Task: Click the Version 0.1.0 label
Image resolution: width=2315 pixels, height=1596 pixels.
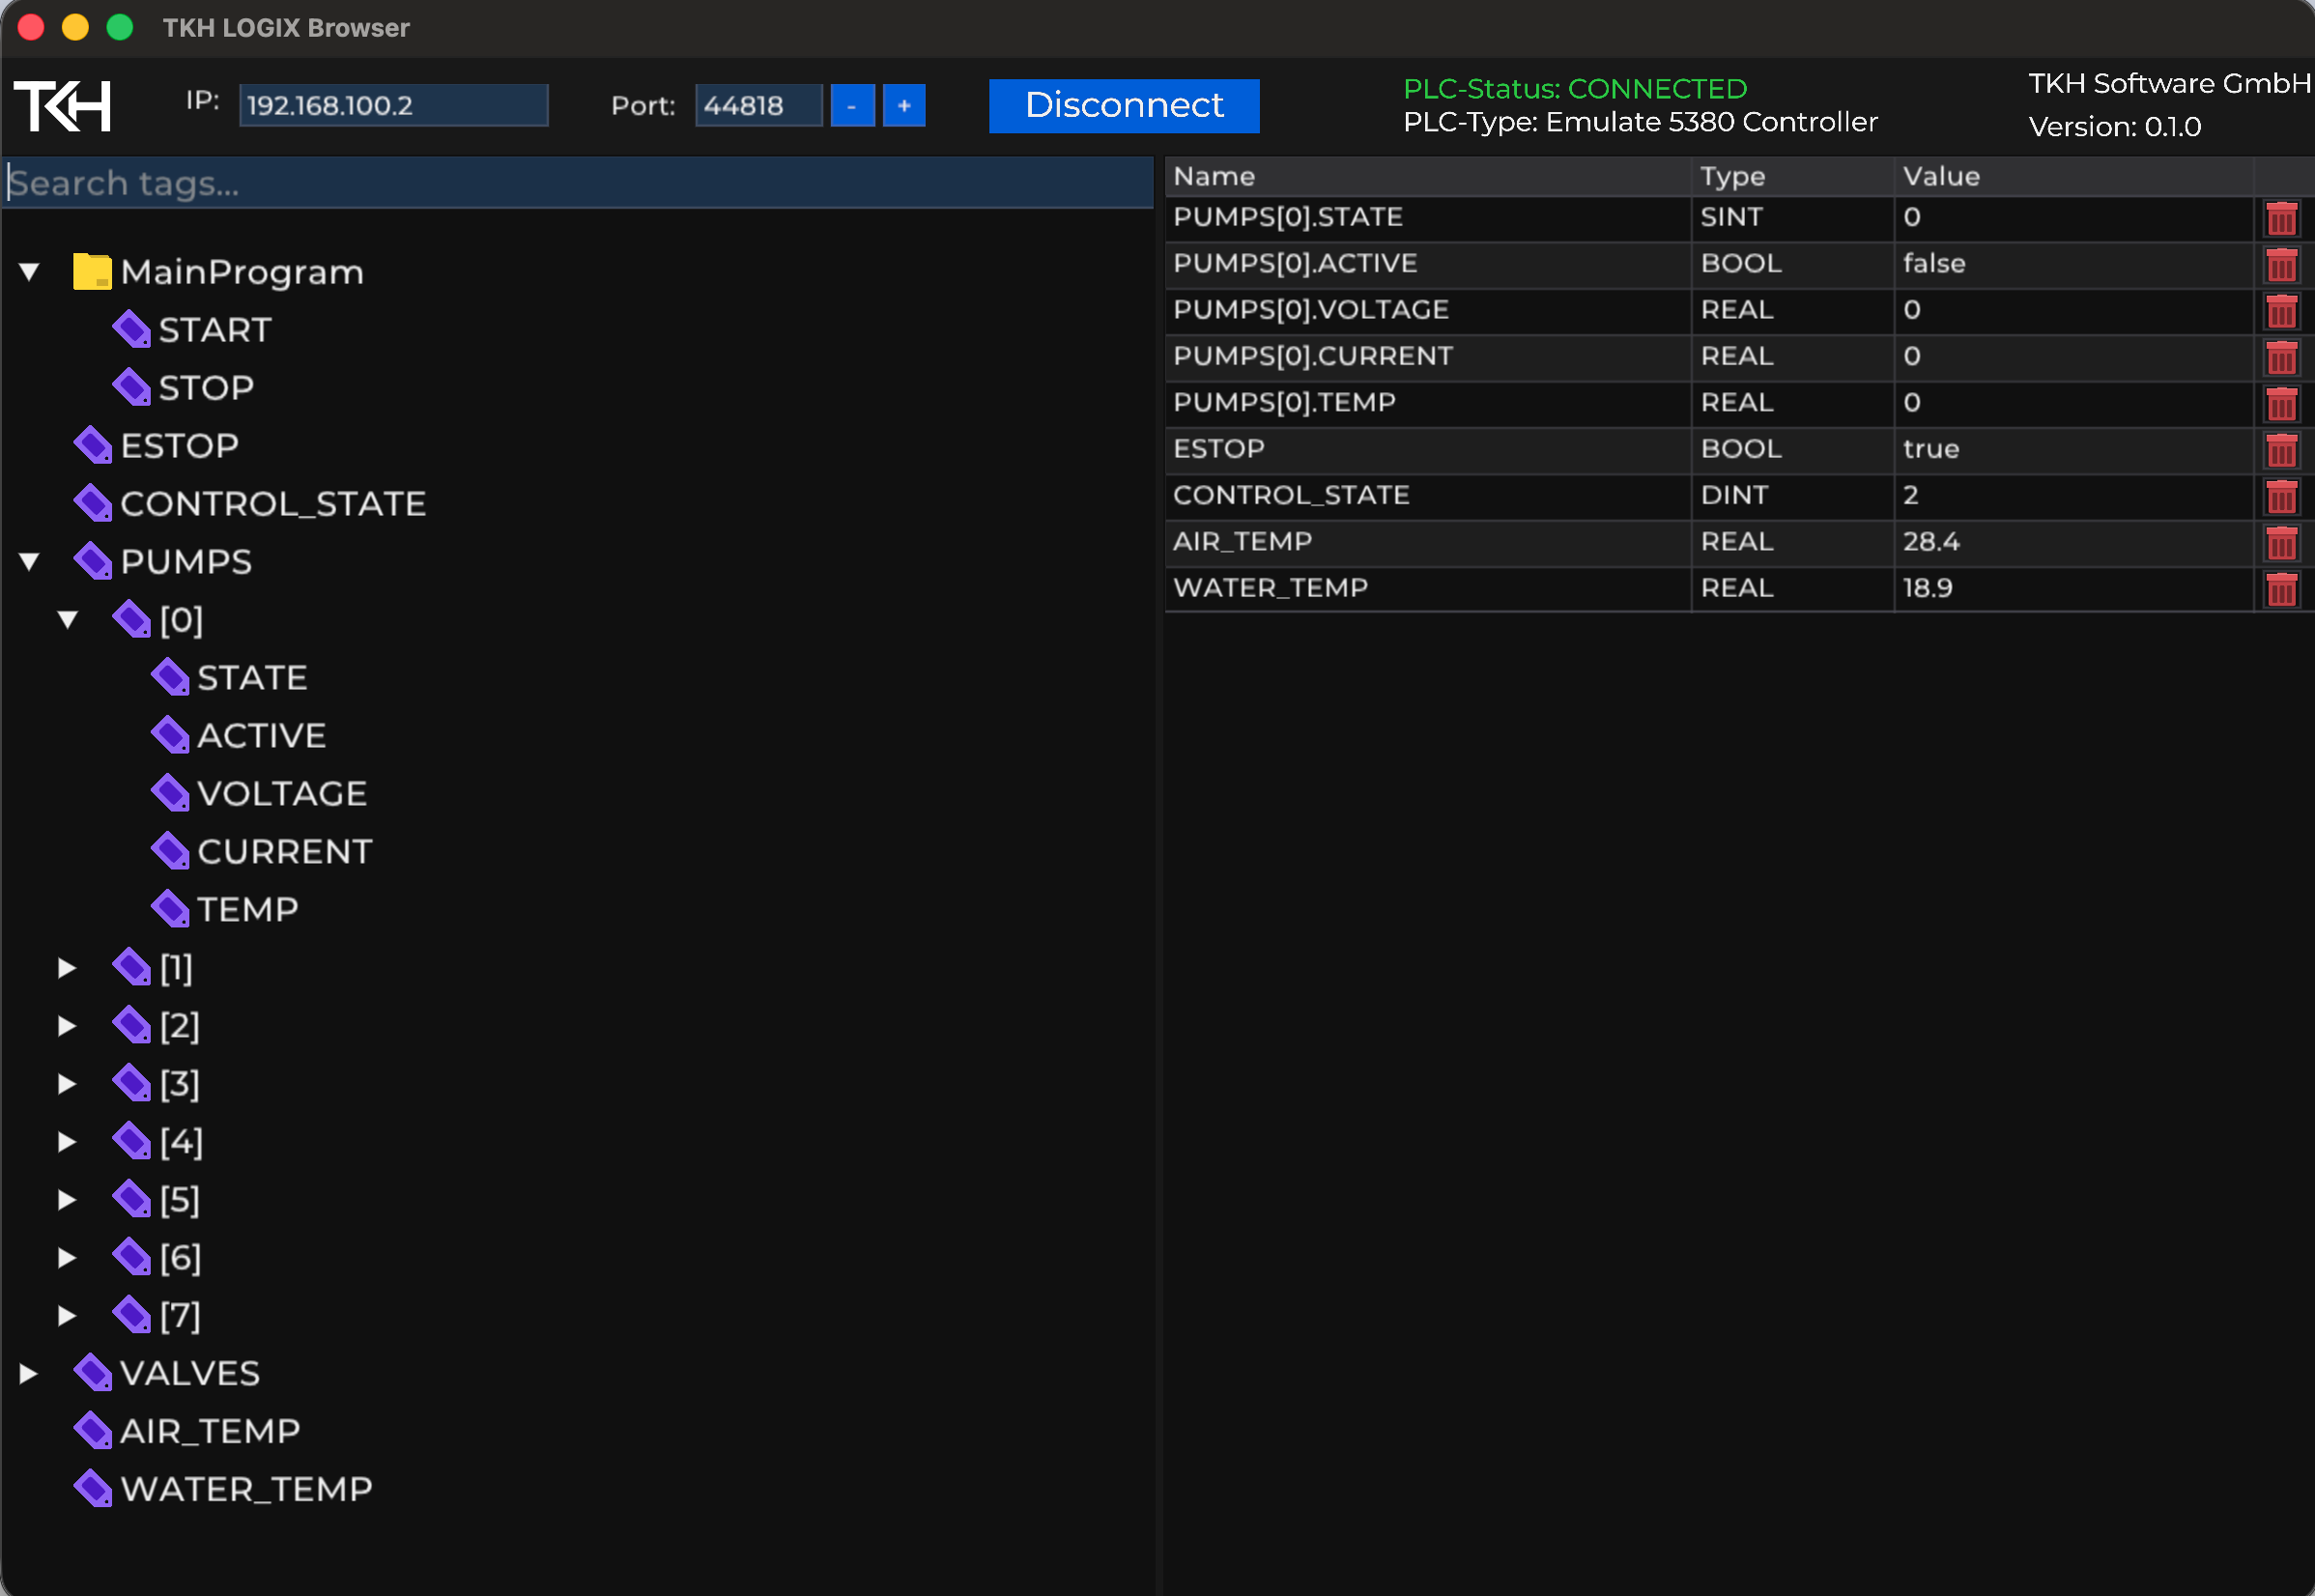Action: click(2114, 127)
